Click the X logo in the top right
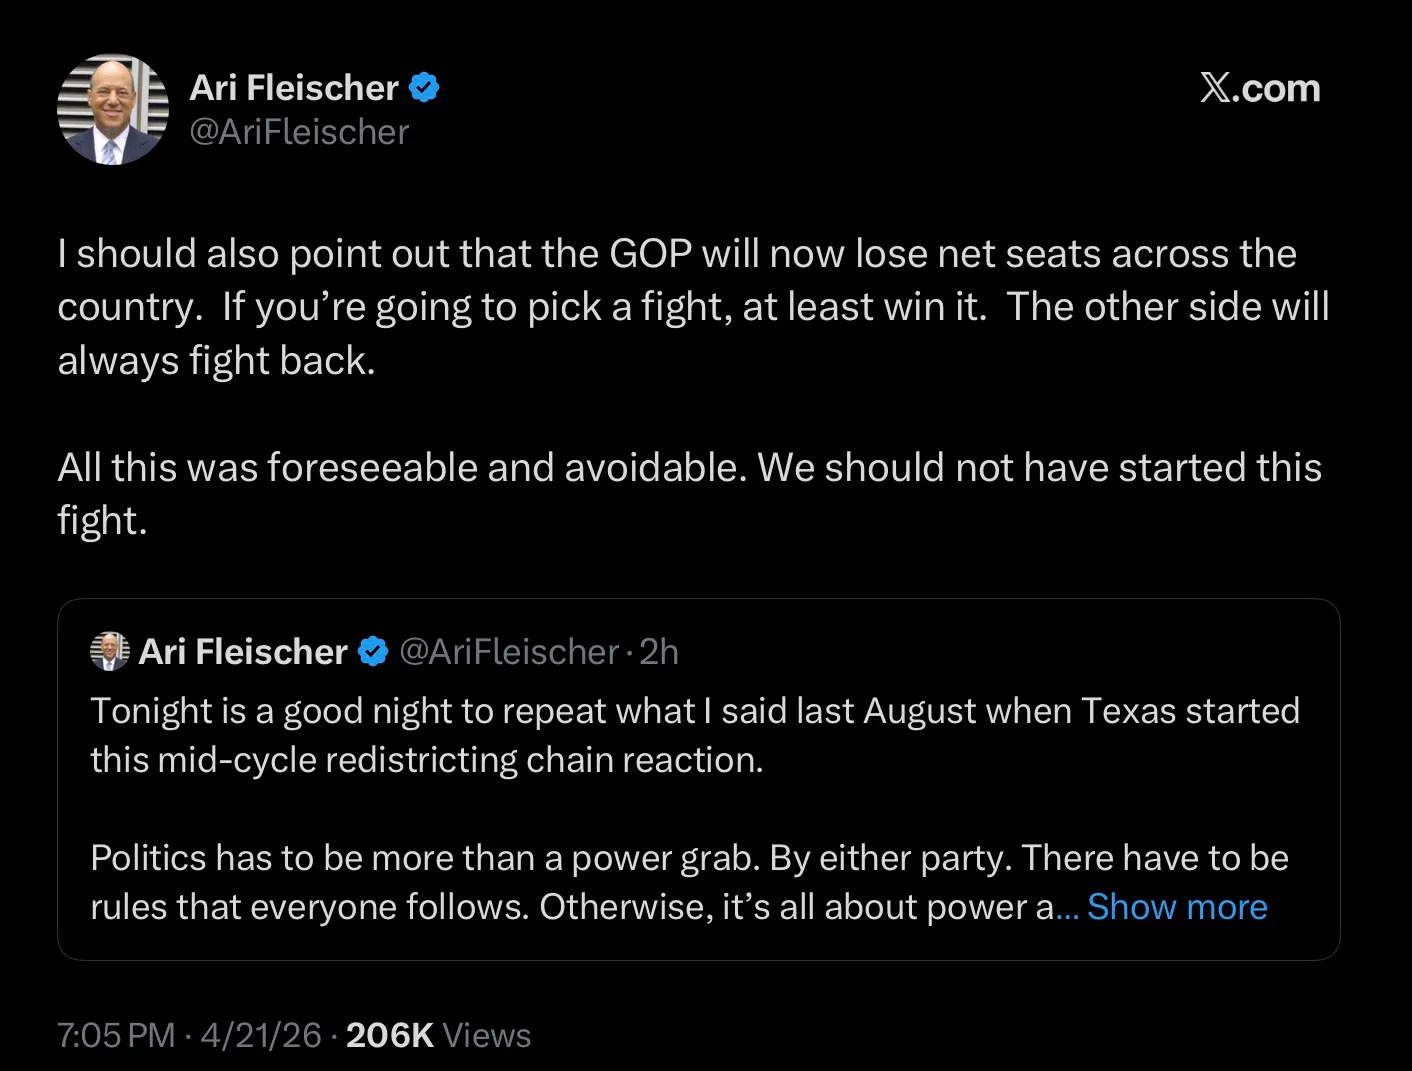The image size is (1412, 1071). point(1215,88)
